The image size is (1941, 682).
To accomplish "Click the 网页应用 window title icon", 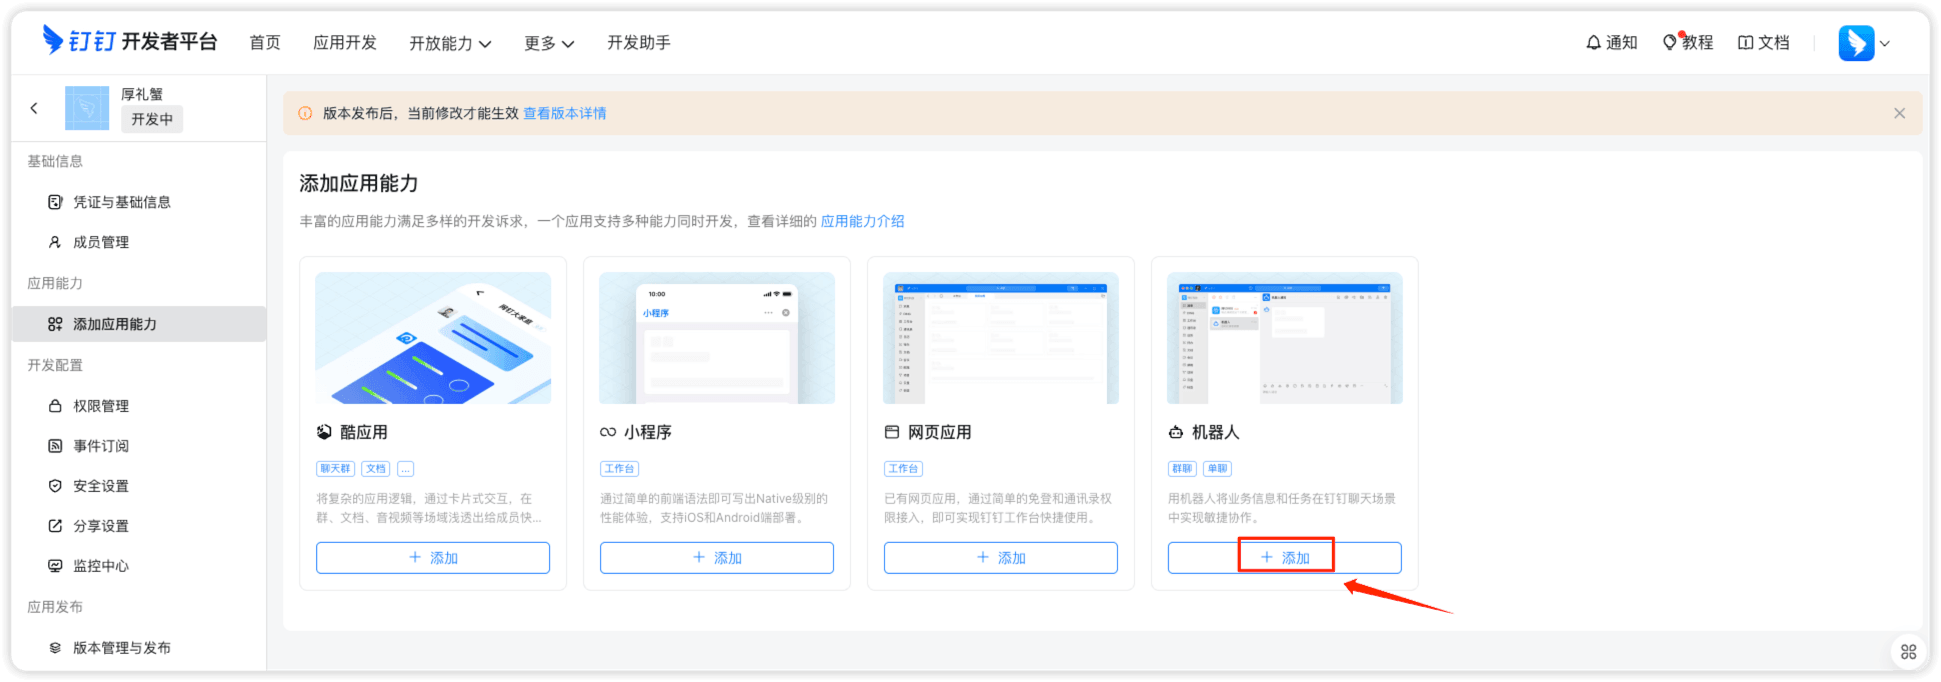I will tap(892, 432).
